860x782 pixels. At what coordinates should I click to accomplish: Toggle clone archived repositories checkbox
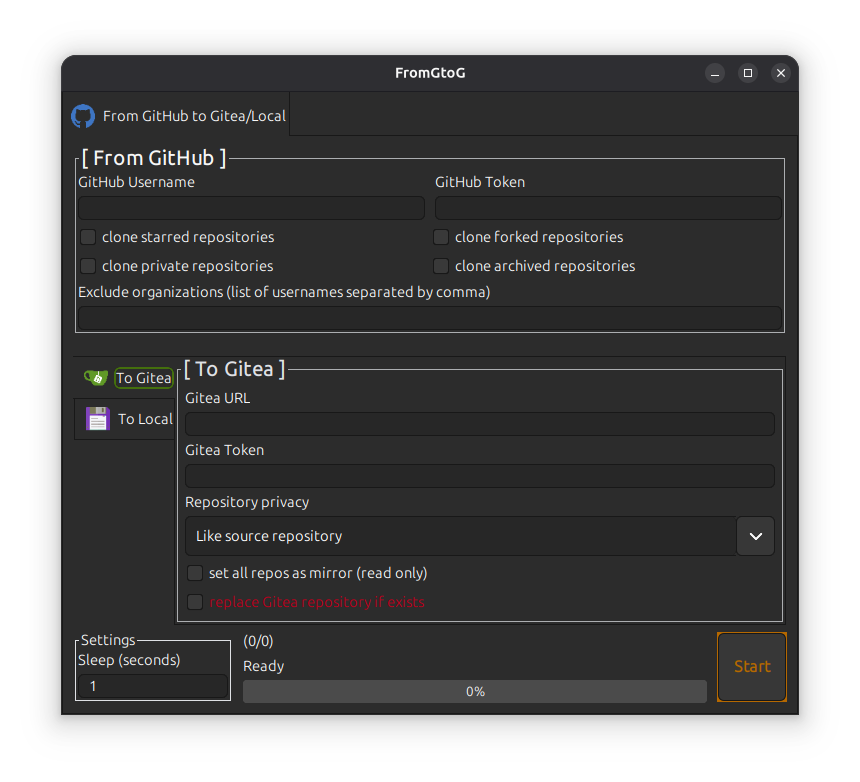click(441, 266)
